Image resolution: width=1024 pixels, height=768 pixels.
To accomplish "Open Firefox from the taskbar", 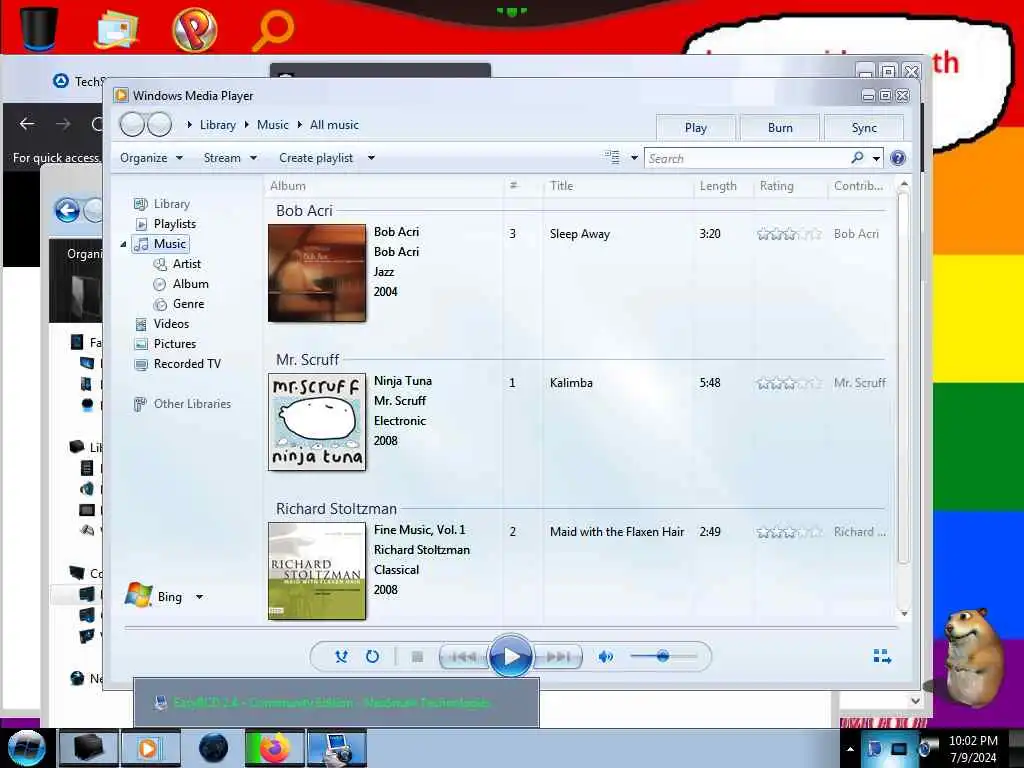I will click(274, 748).
